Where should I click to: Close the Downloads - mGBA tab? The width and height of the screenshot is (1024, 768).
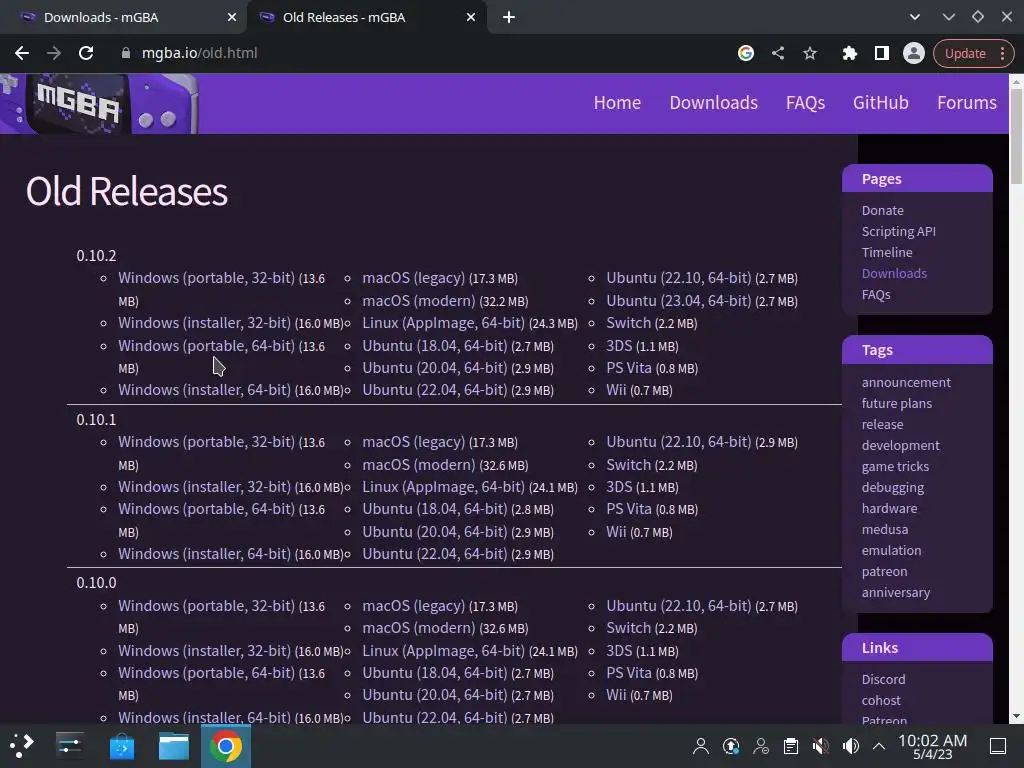(x=232, y=18)
